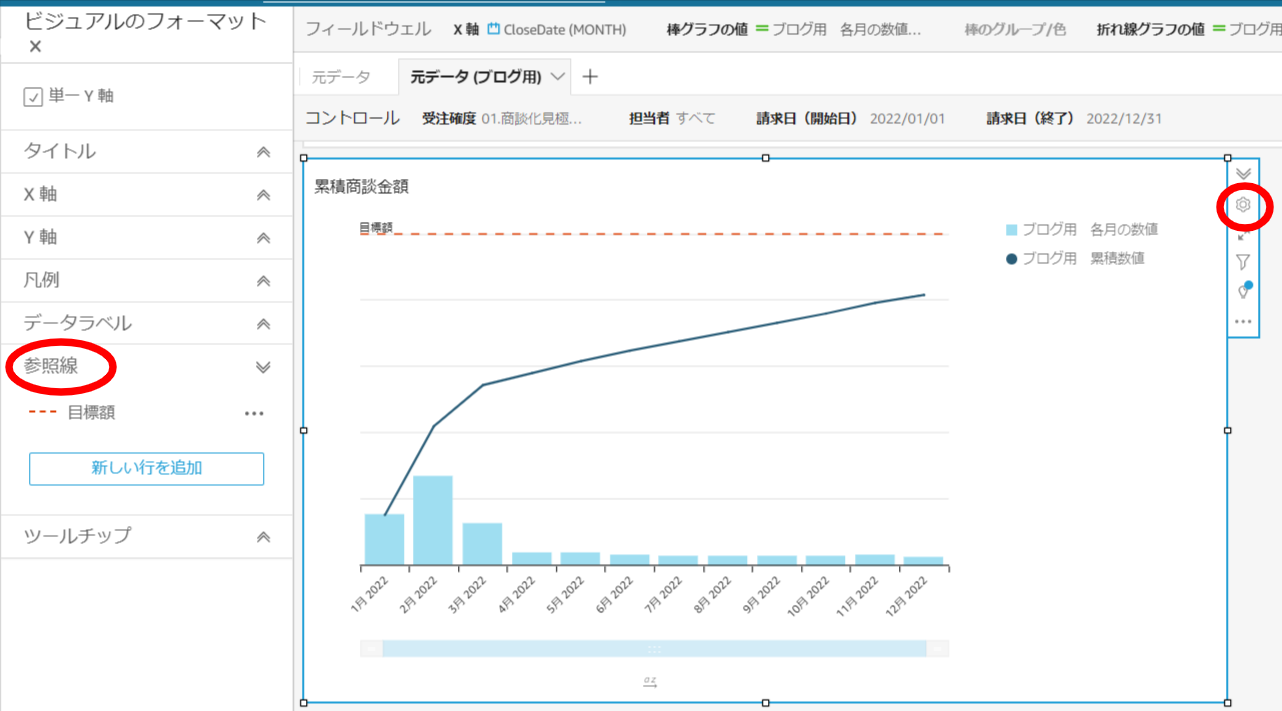Click the maximize visual arrows icon

[x=1243, y=235]
